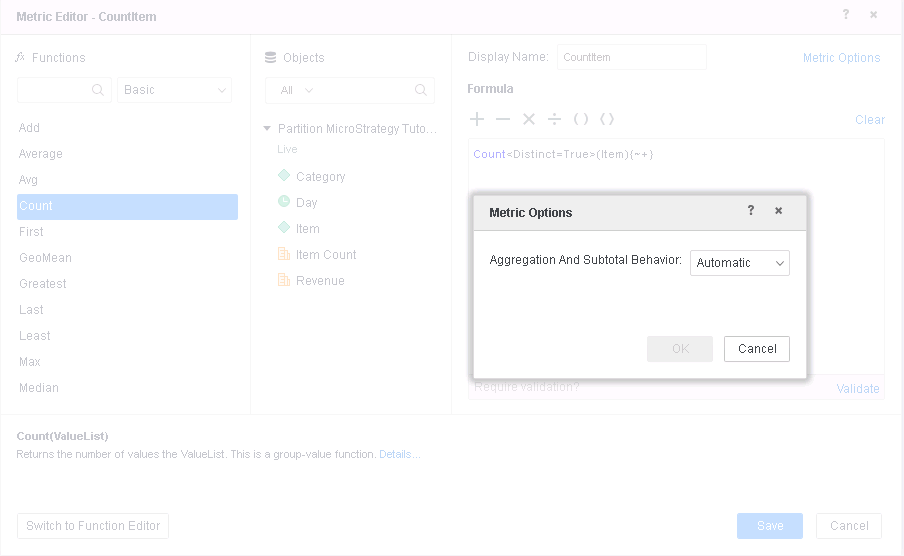
Task: Click the search icon in Objects panel
Action: (x=421, y=90)
